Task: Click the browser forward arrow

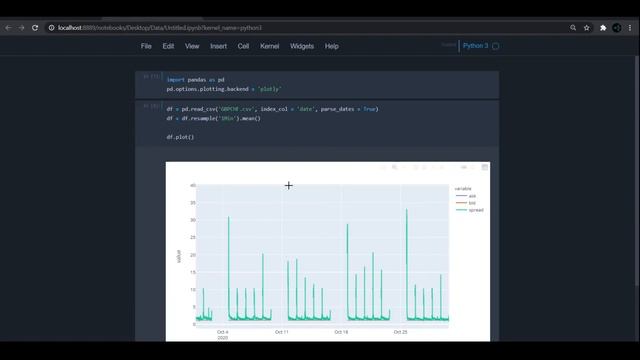Action: [22, 28]
